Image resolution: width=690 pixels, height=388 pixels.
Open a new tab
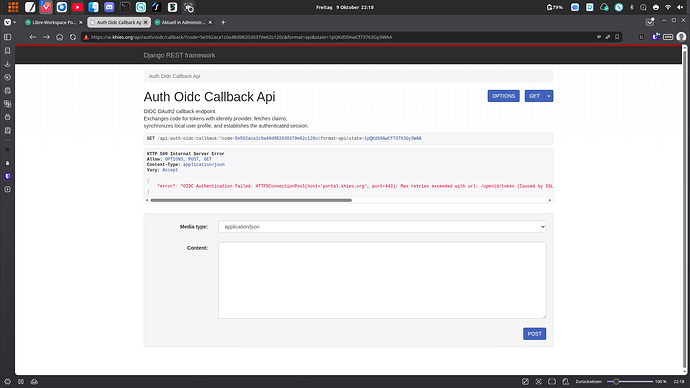(223, 22)
